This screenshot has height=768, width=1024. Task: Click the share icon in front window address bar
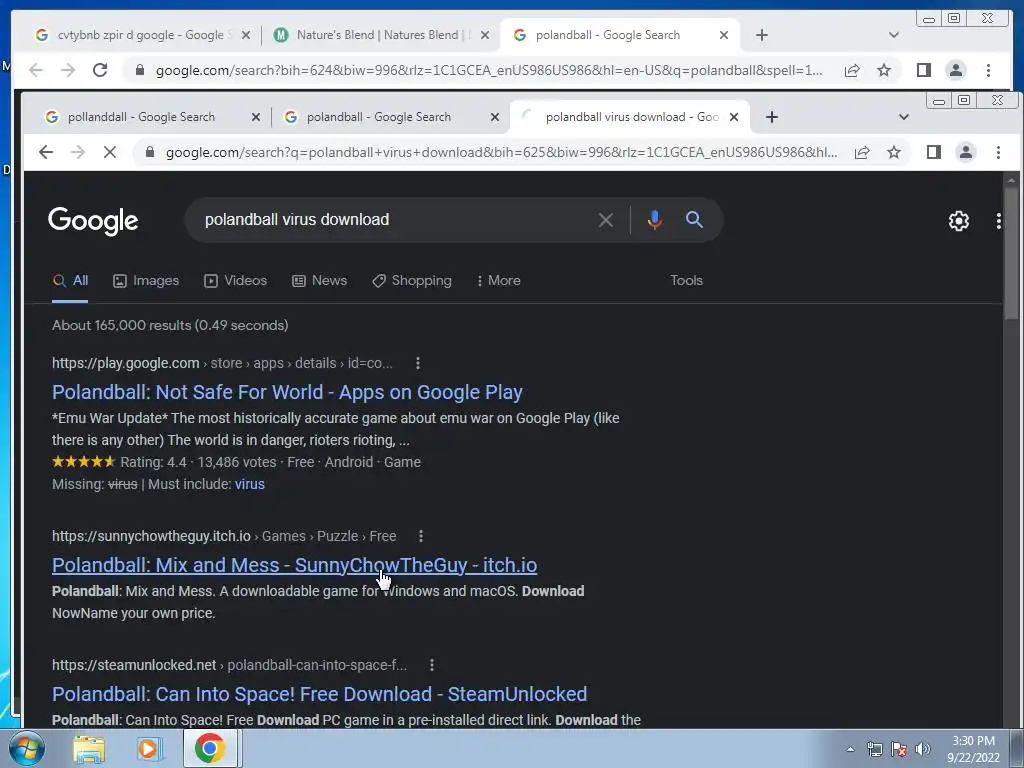862,152
